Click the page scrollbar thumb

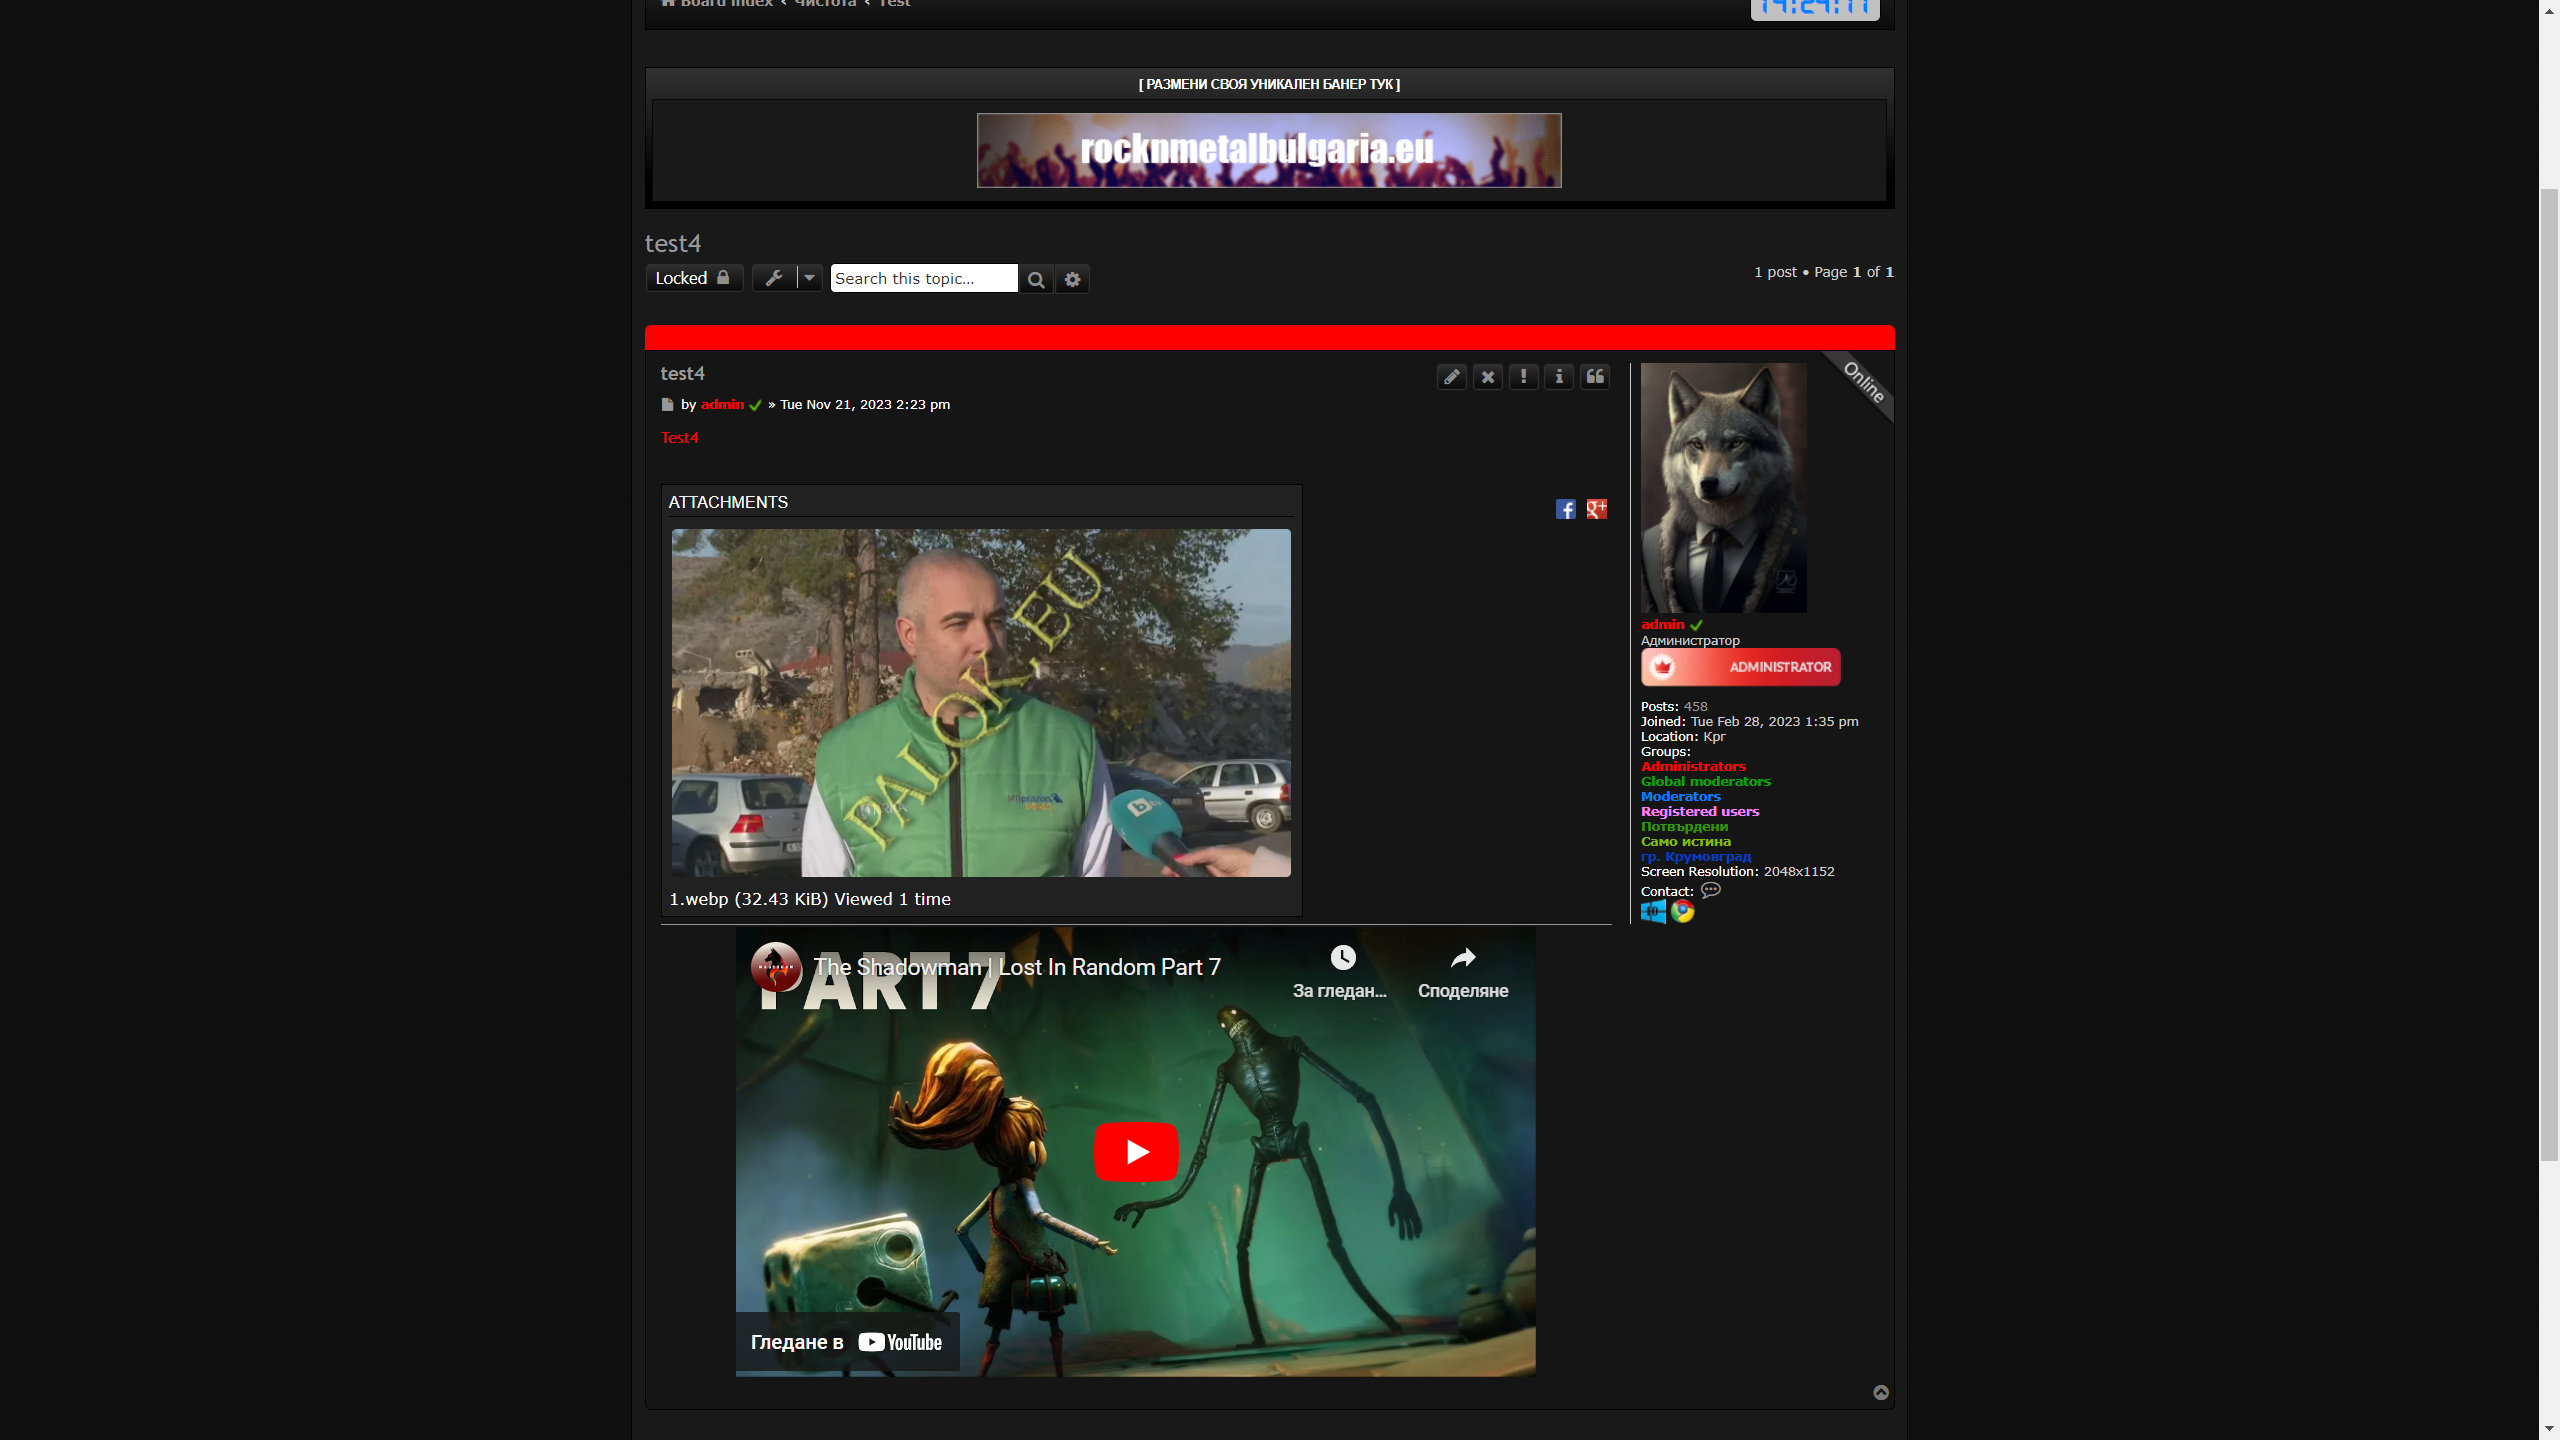2549,674
